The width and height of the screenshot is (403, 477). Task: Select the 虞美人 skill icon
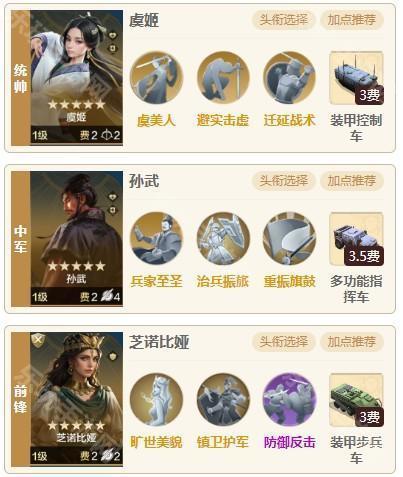coord(156,78)
